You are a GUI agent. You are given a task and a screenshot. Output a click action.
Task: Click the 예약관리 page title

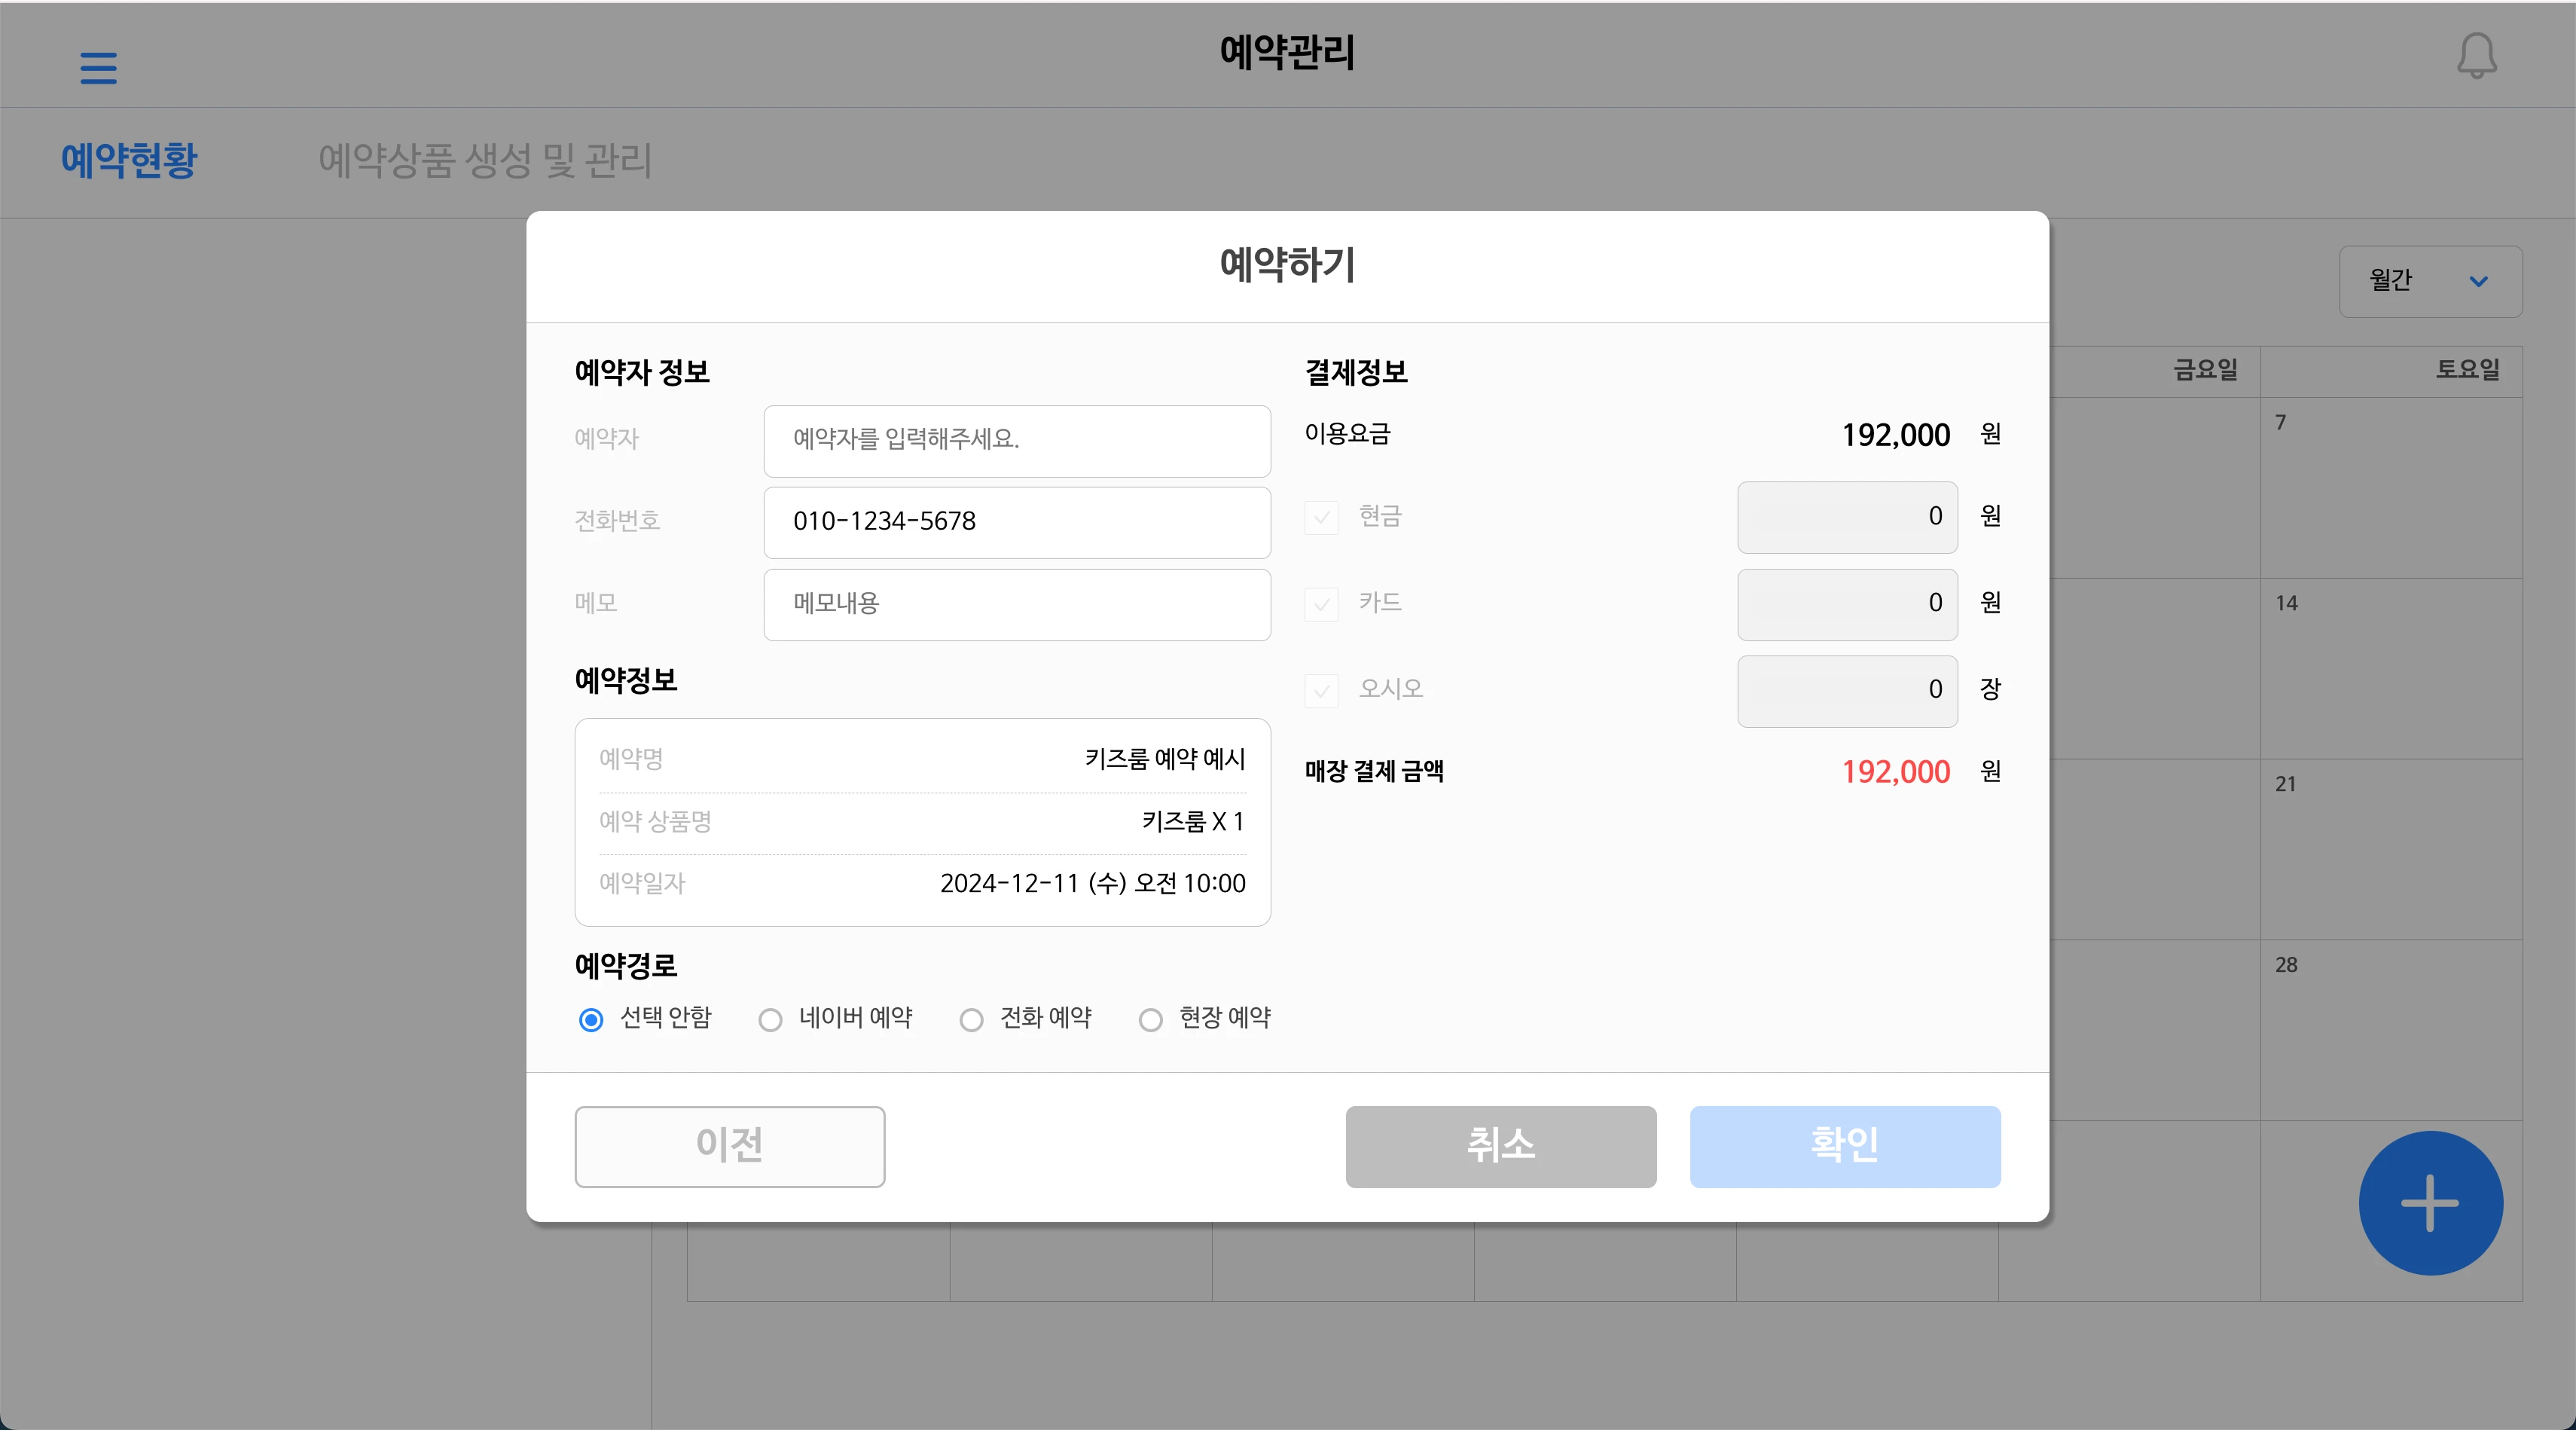(x=1287, y=52)
